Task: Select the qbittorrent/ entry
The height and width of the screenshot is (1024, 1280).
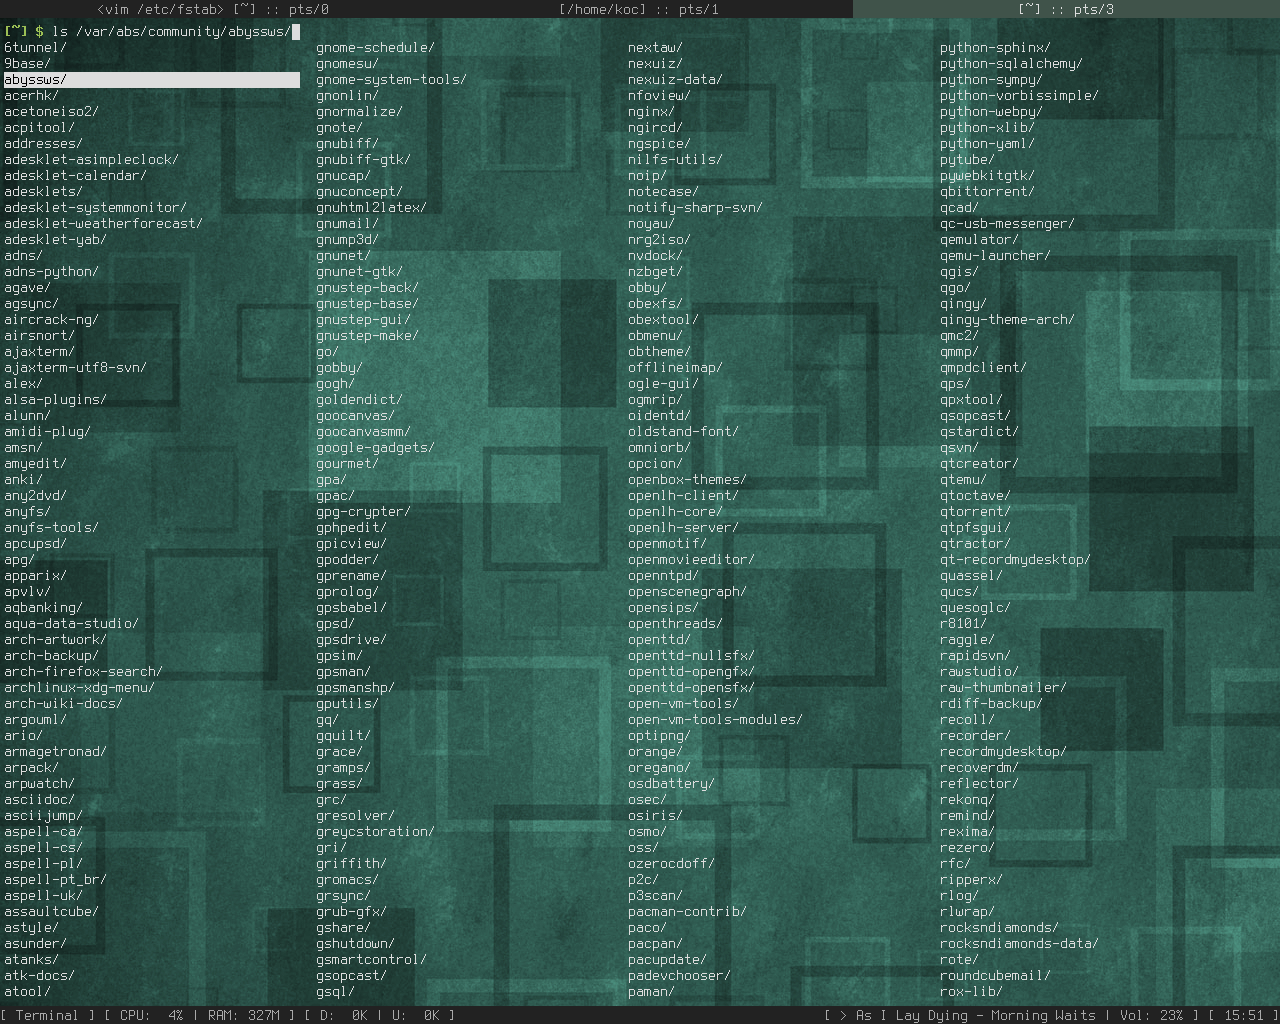Action: point(987,191)
